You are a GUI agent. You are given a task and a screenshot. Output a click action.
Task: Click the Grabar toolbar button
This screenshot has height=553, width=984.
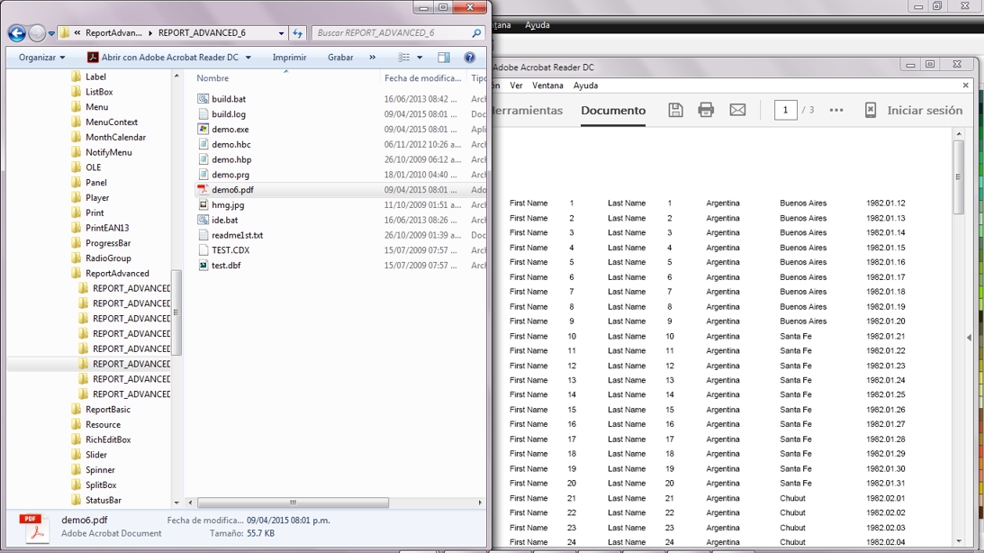(340, 57)
